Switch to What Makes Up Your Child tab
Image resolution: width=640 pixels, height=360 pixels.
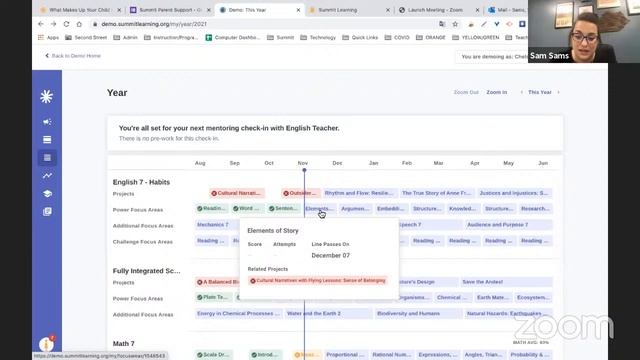click(80, 10)
